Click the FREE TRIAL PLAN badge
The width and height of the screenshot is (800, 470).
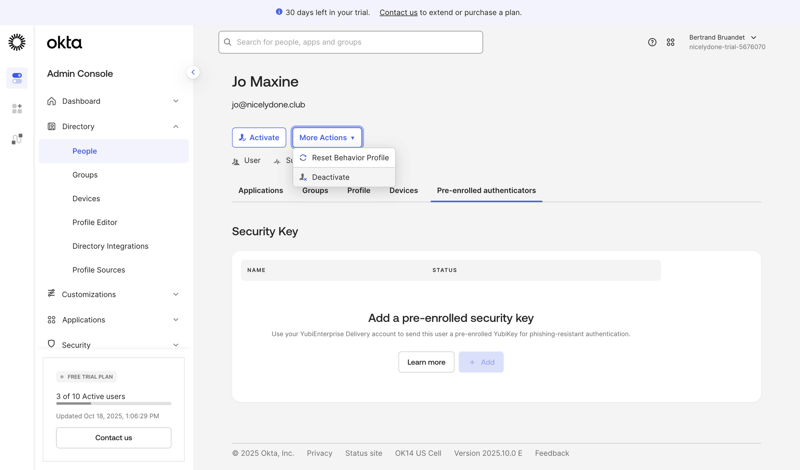[x=87, y=377]
